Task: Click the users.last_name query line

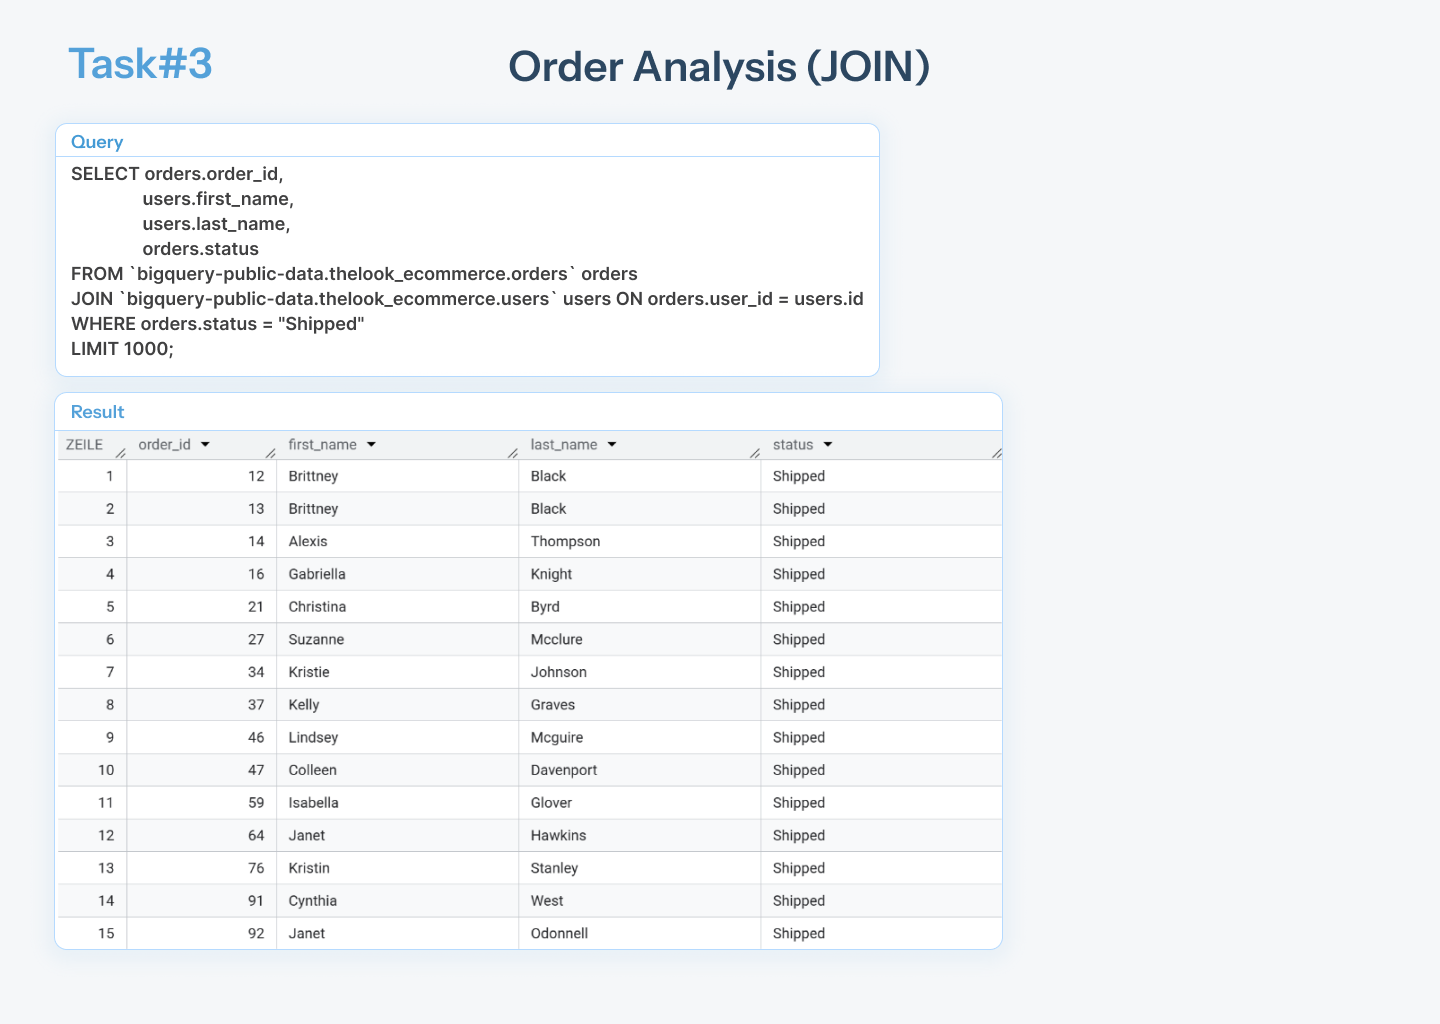Action: 216,224
